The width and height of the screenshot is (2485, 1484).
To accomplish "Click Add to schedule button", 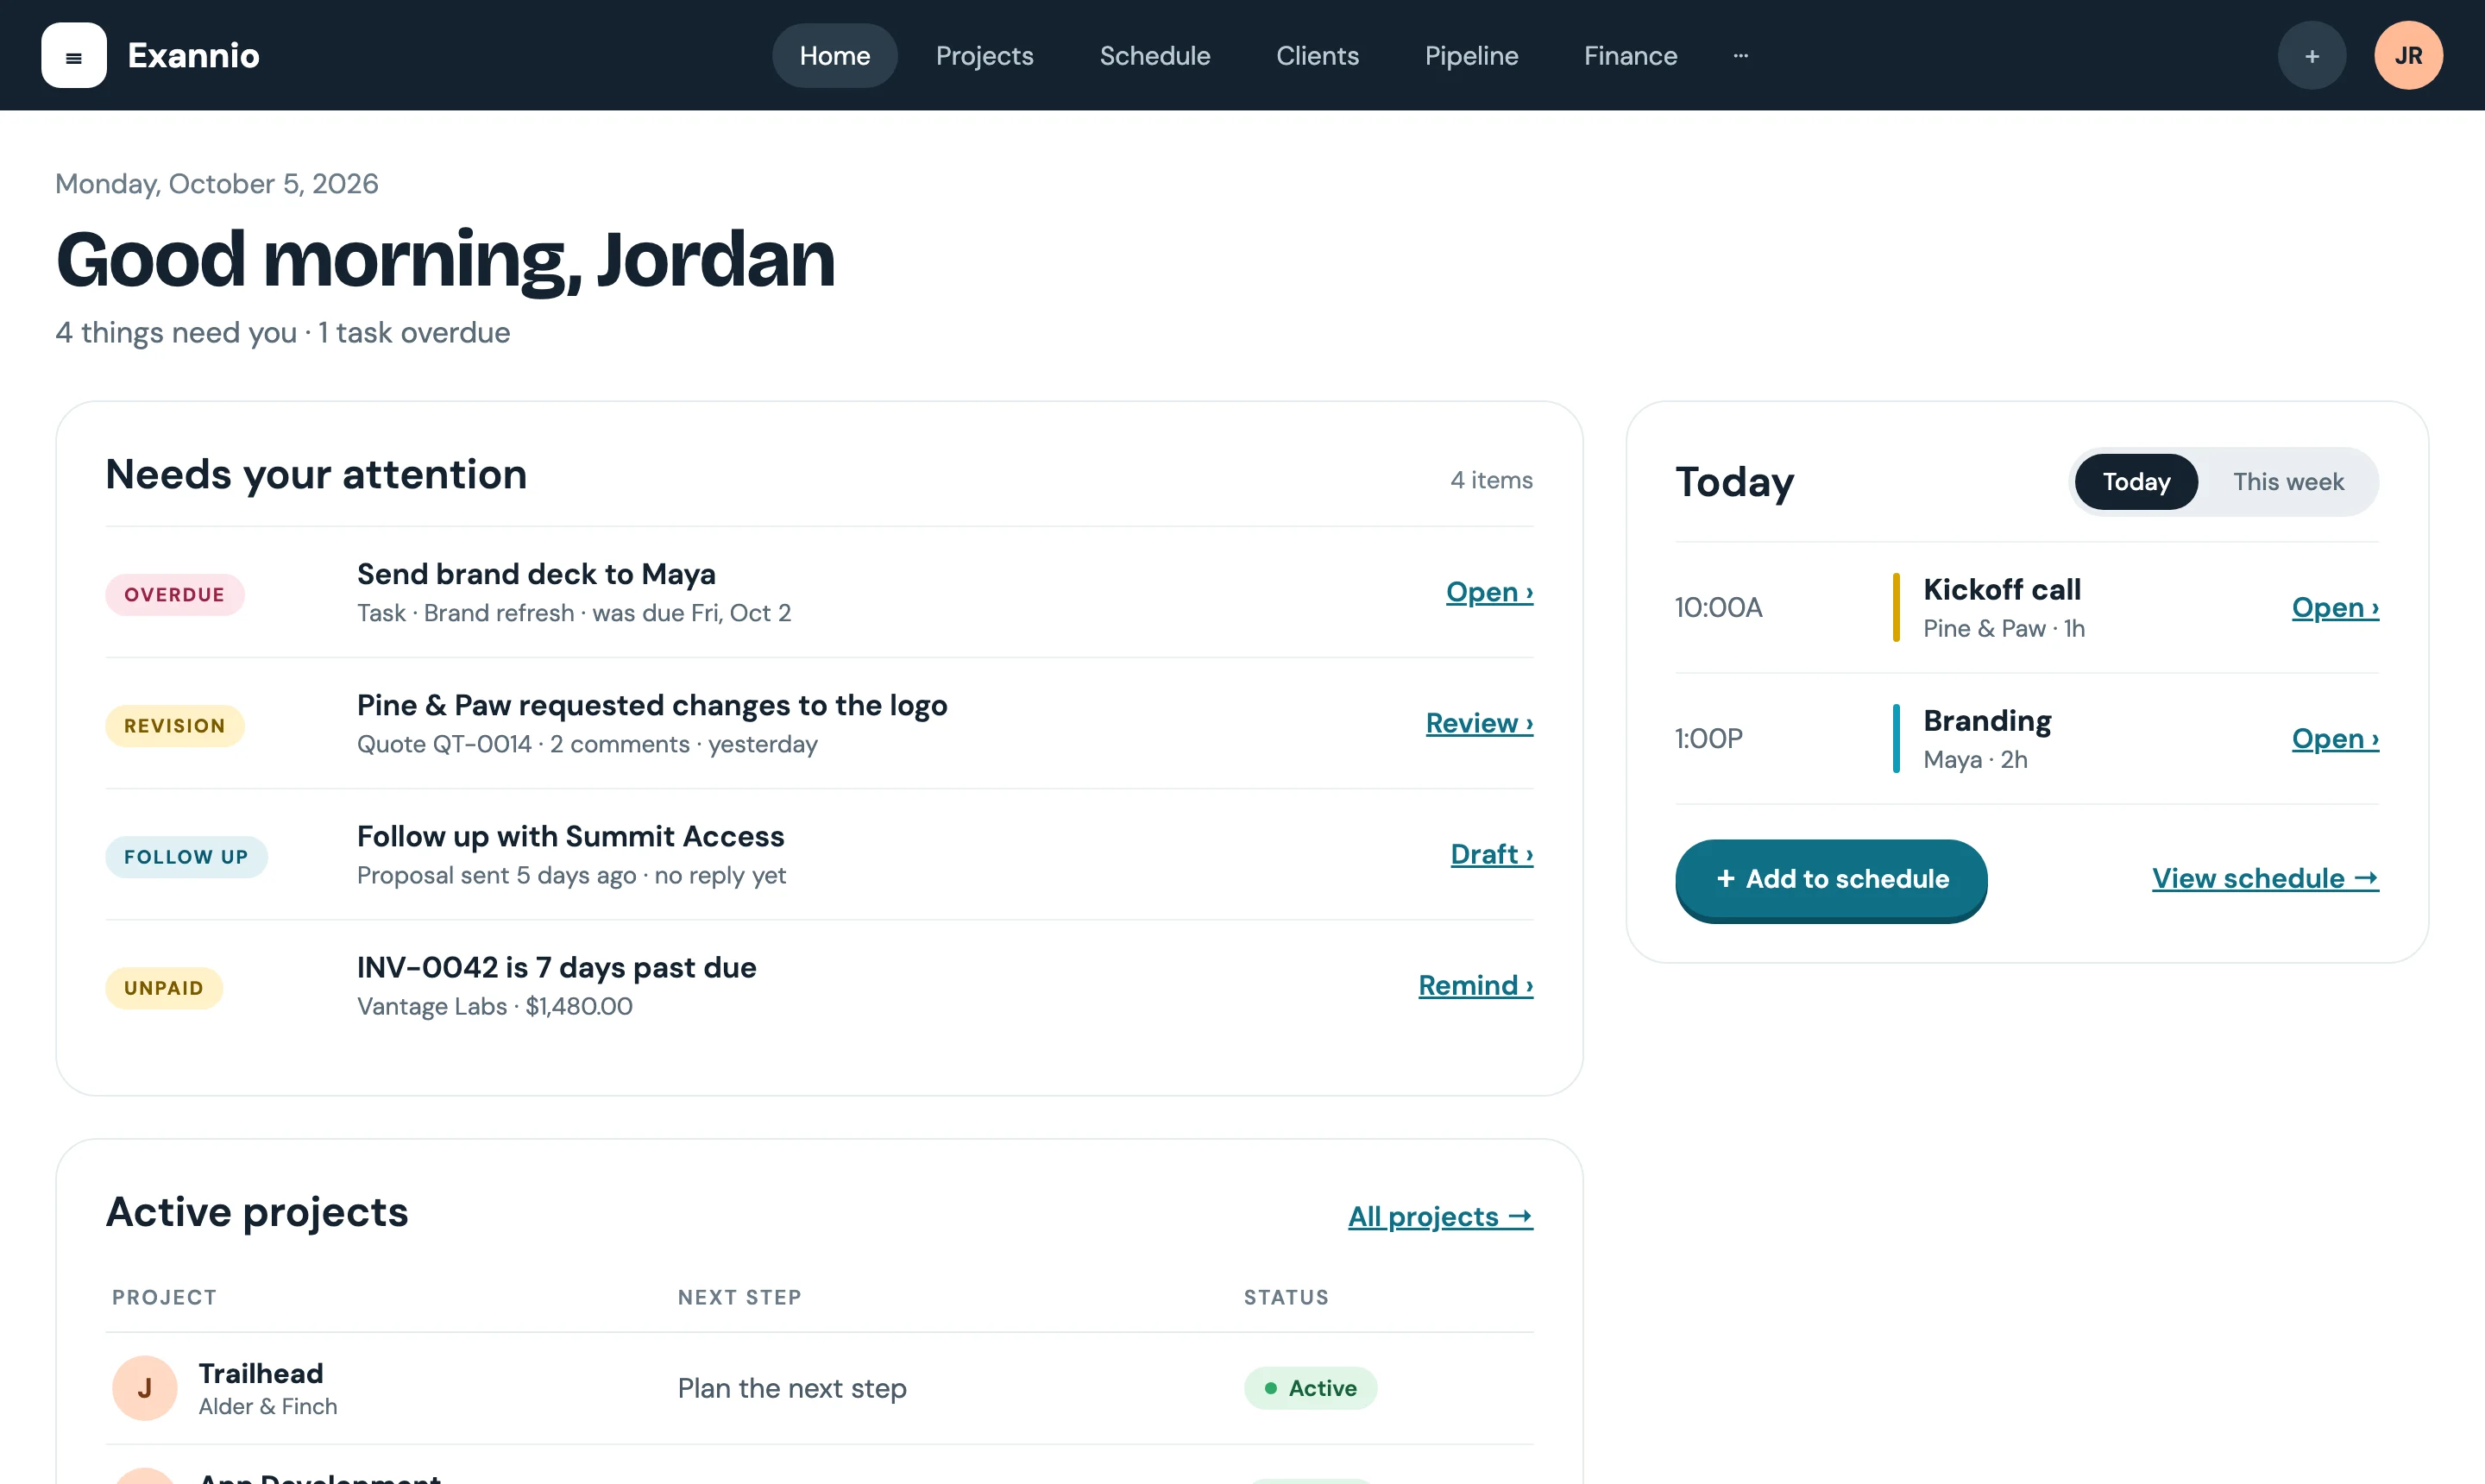I will click(1831, 878).
